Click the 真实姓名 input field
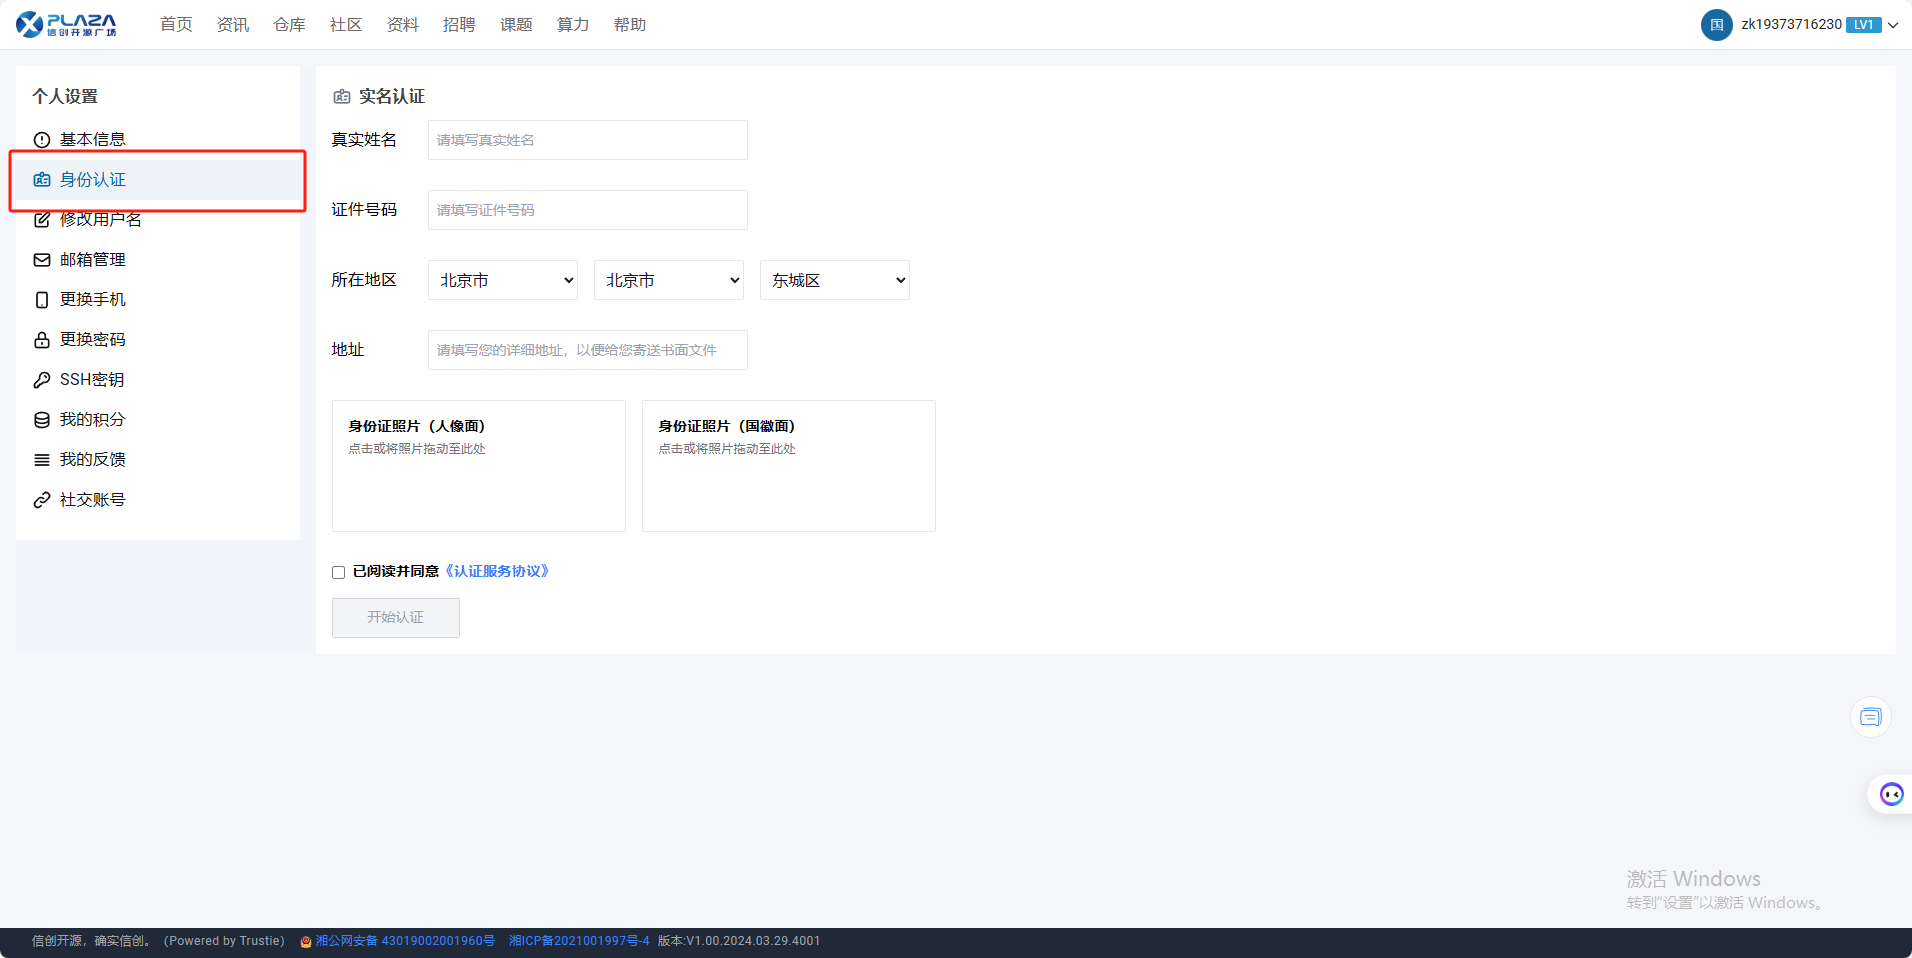1912x958 pixels. (587, 140)
